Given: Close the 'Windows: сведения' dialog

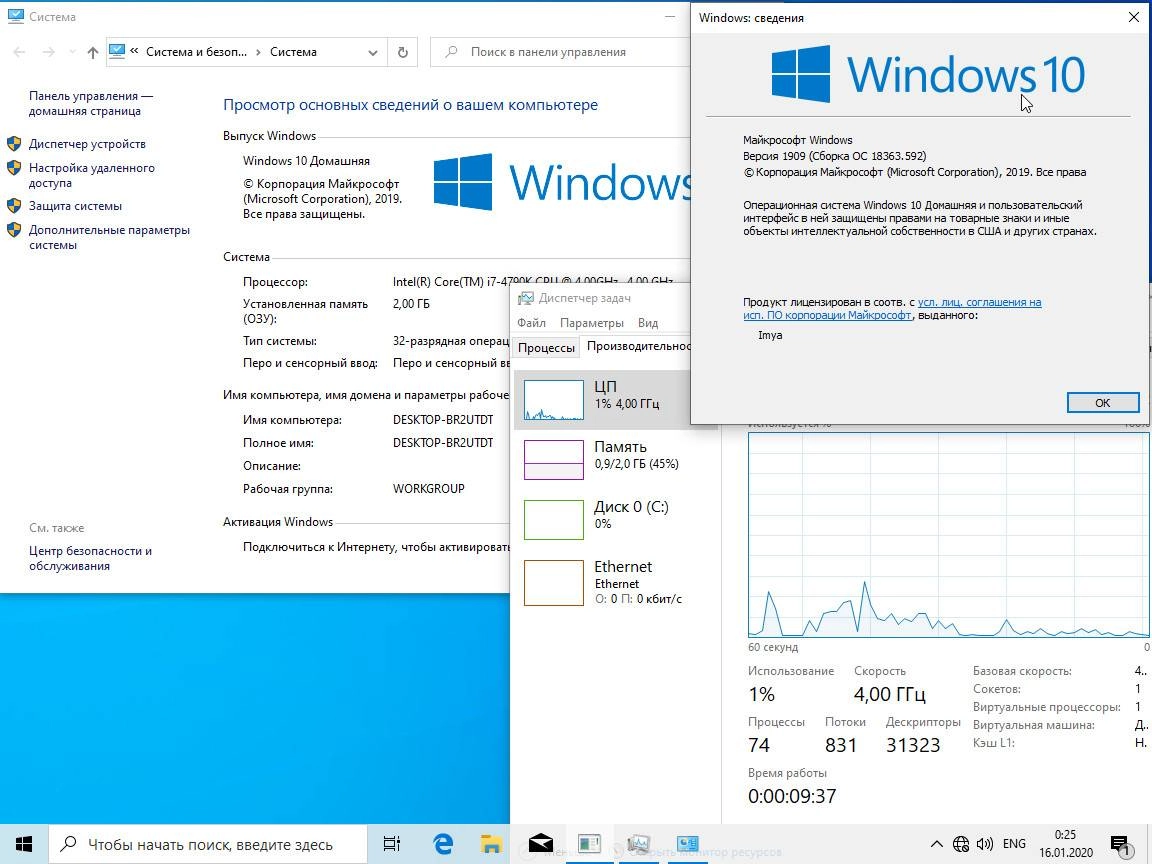Looking at the screenshot, I should click(x=1134, y=18).
